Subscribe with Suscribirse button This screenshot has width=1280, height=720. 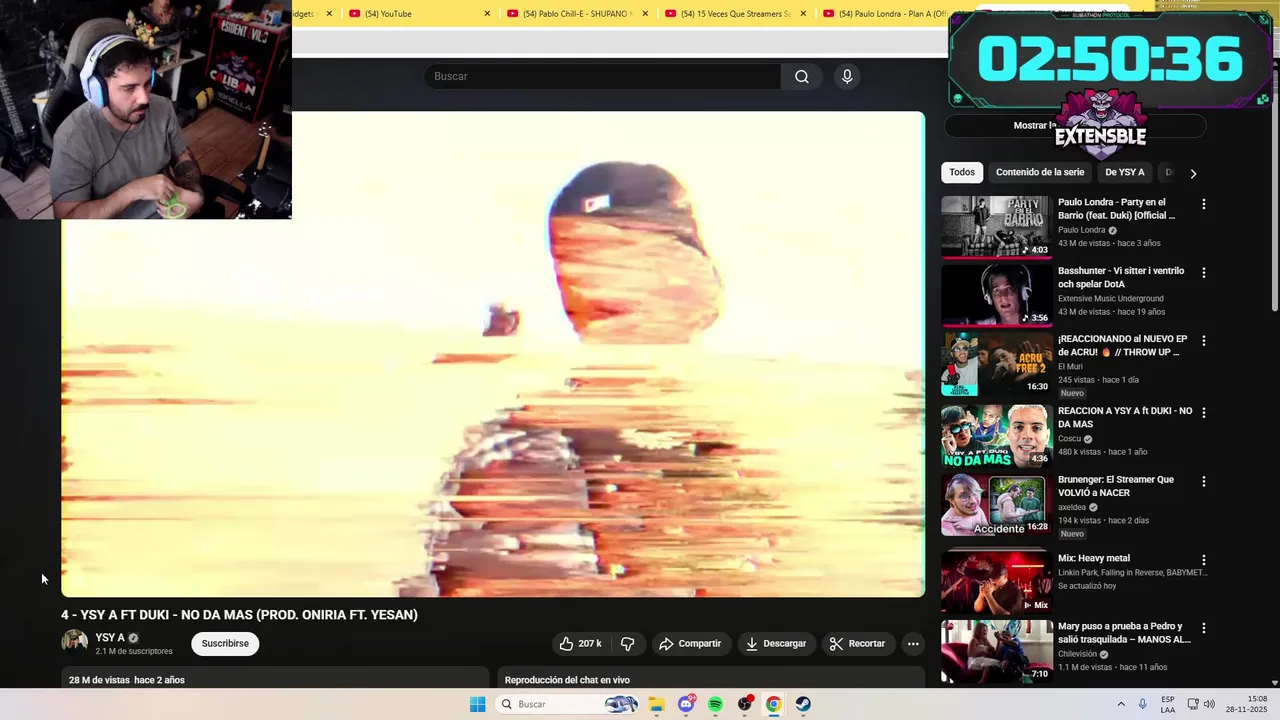pos(225,644)
